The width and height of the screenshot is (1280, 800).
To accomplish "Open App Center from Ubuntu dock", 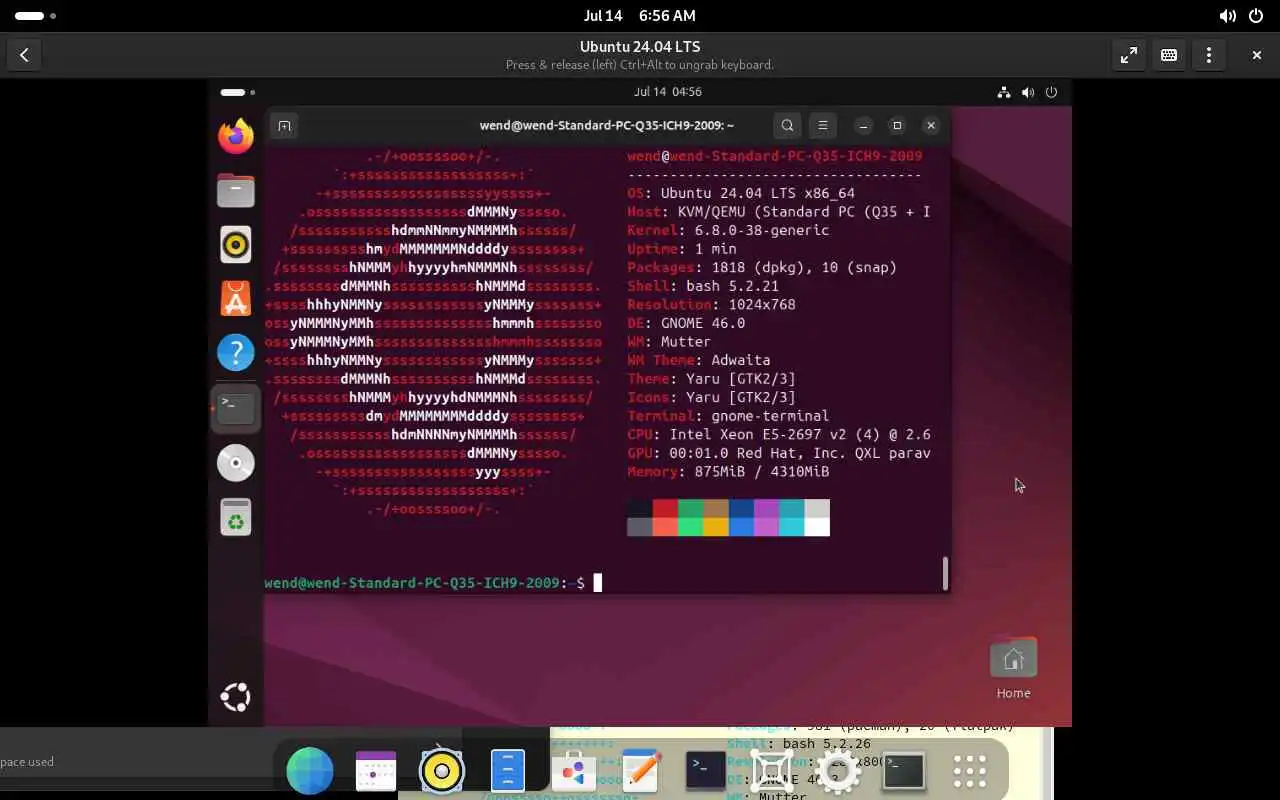I will 236,298.
